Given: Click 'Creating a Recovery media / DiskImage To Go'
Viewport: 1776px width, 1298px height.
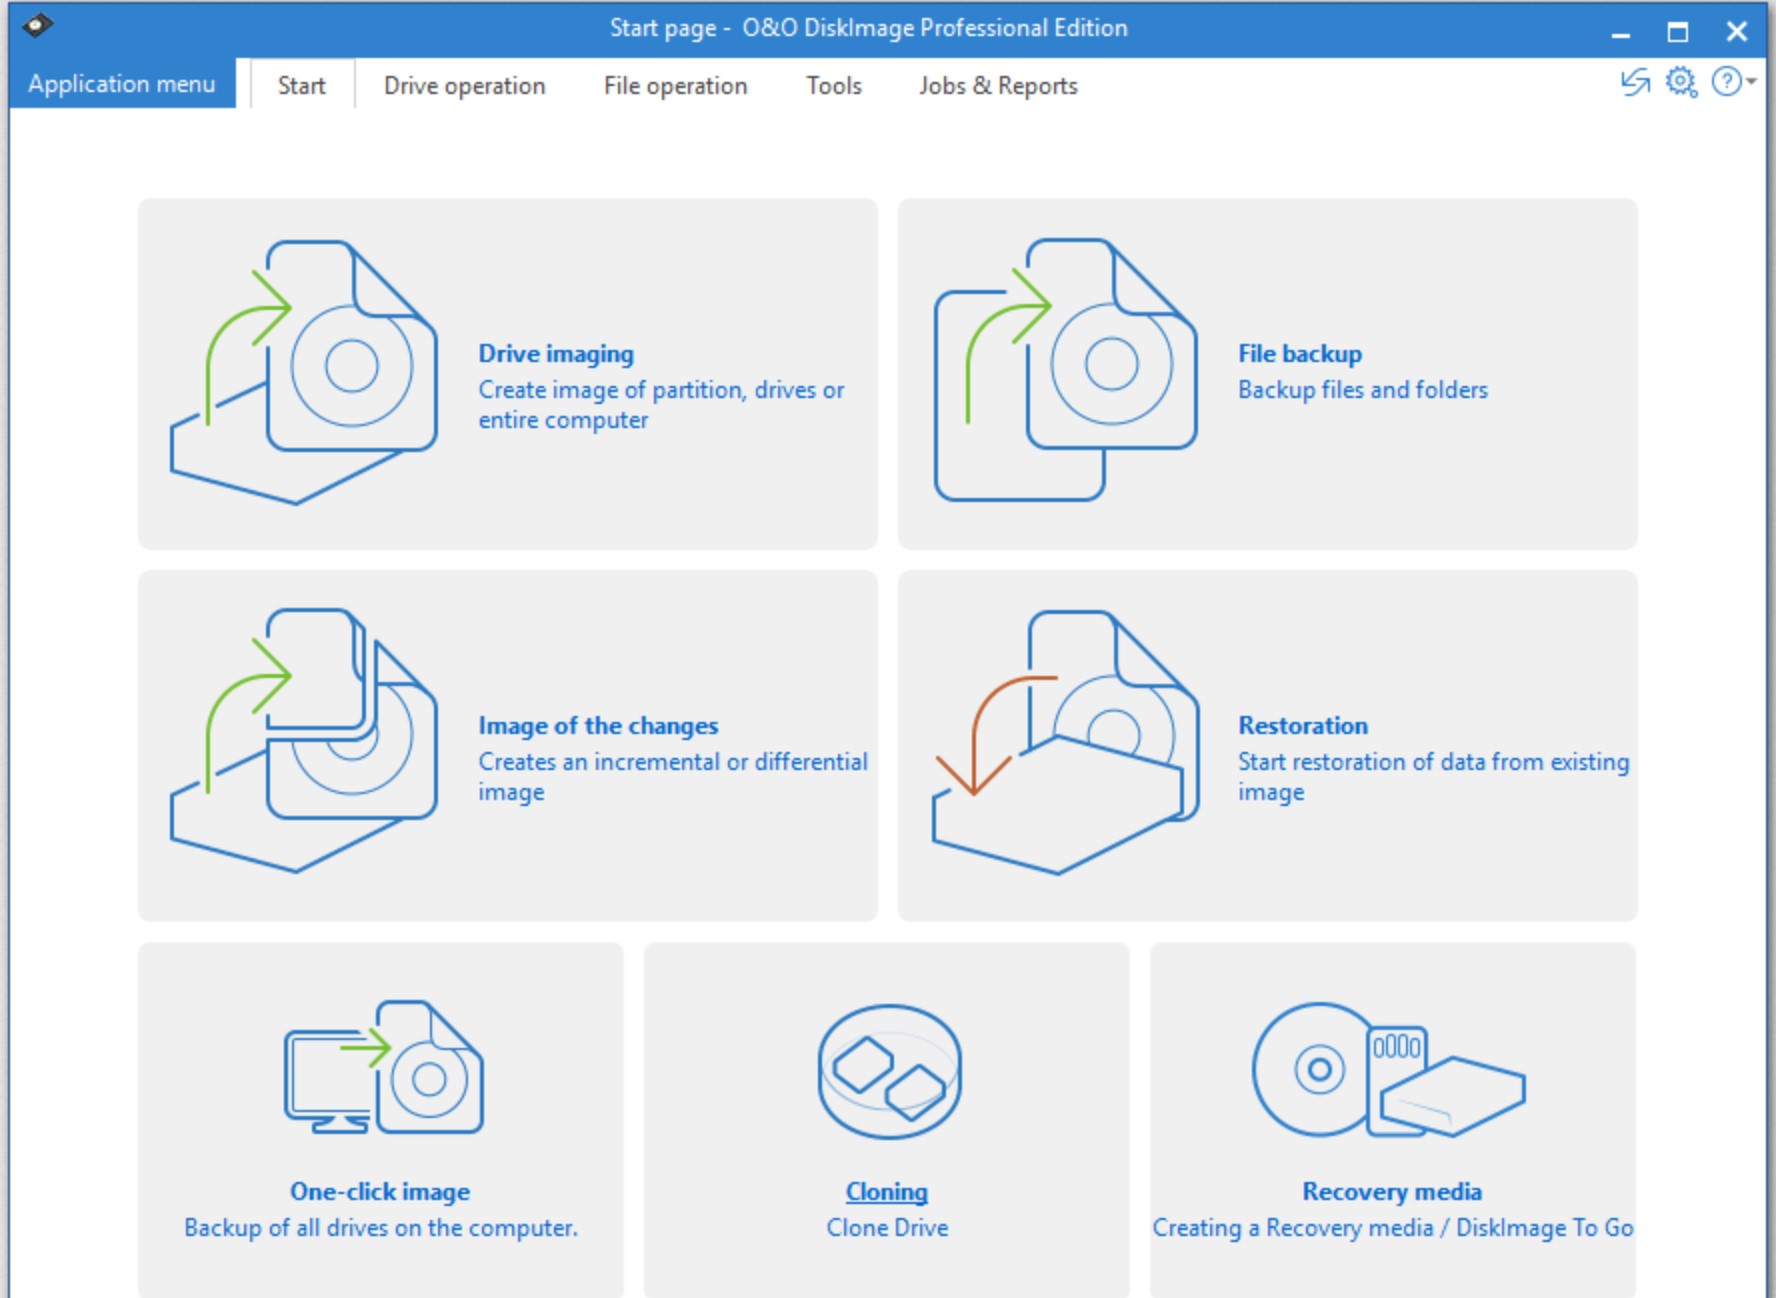Looking at the screenshot, I should pyautogui.click(x=1393, y=1228).
